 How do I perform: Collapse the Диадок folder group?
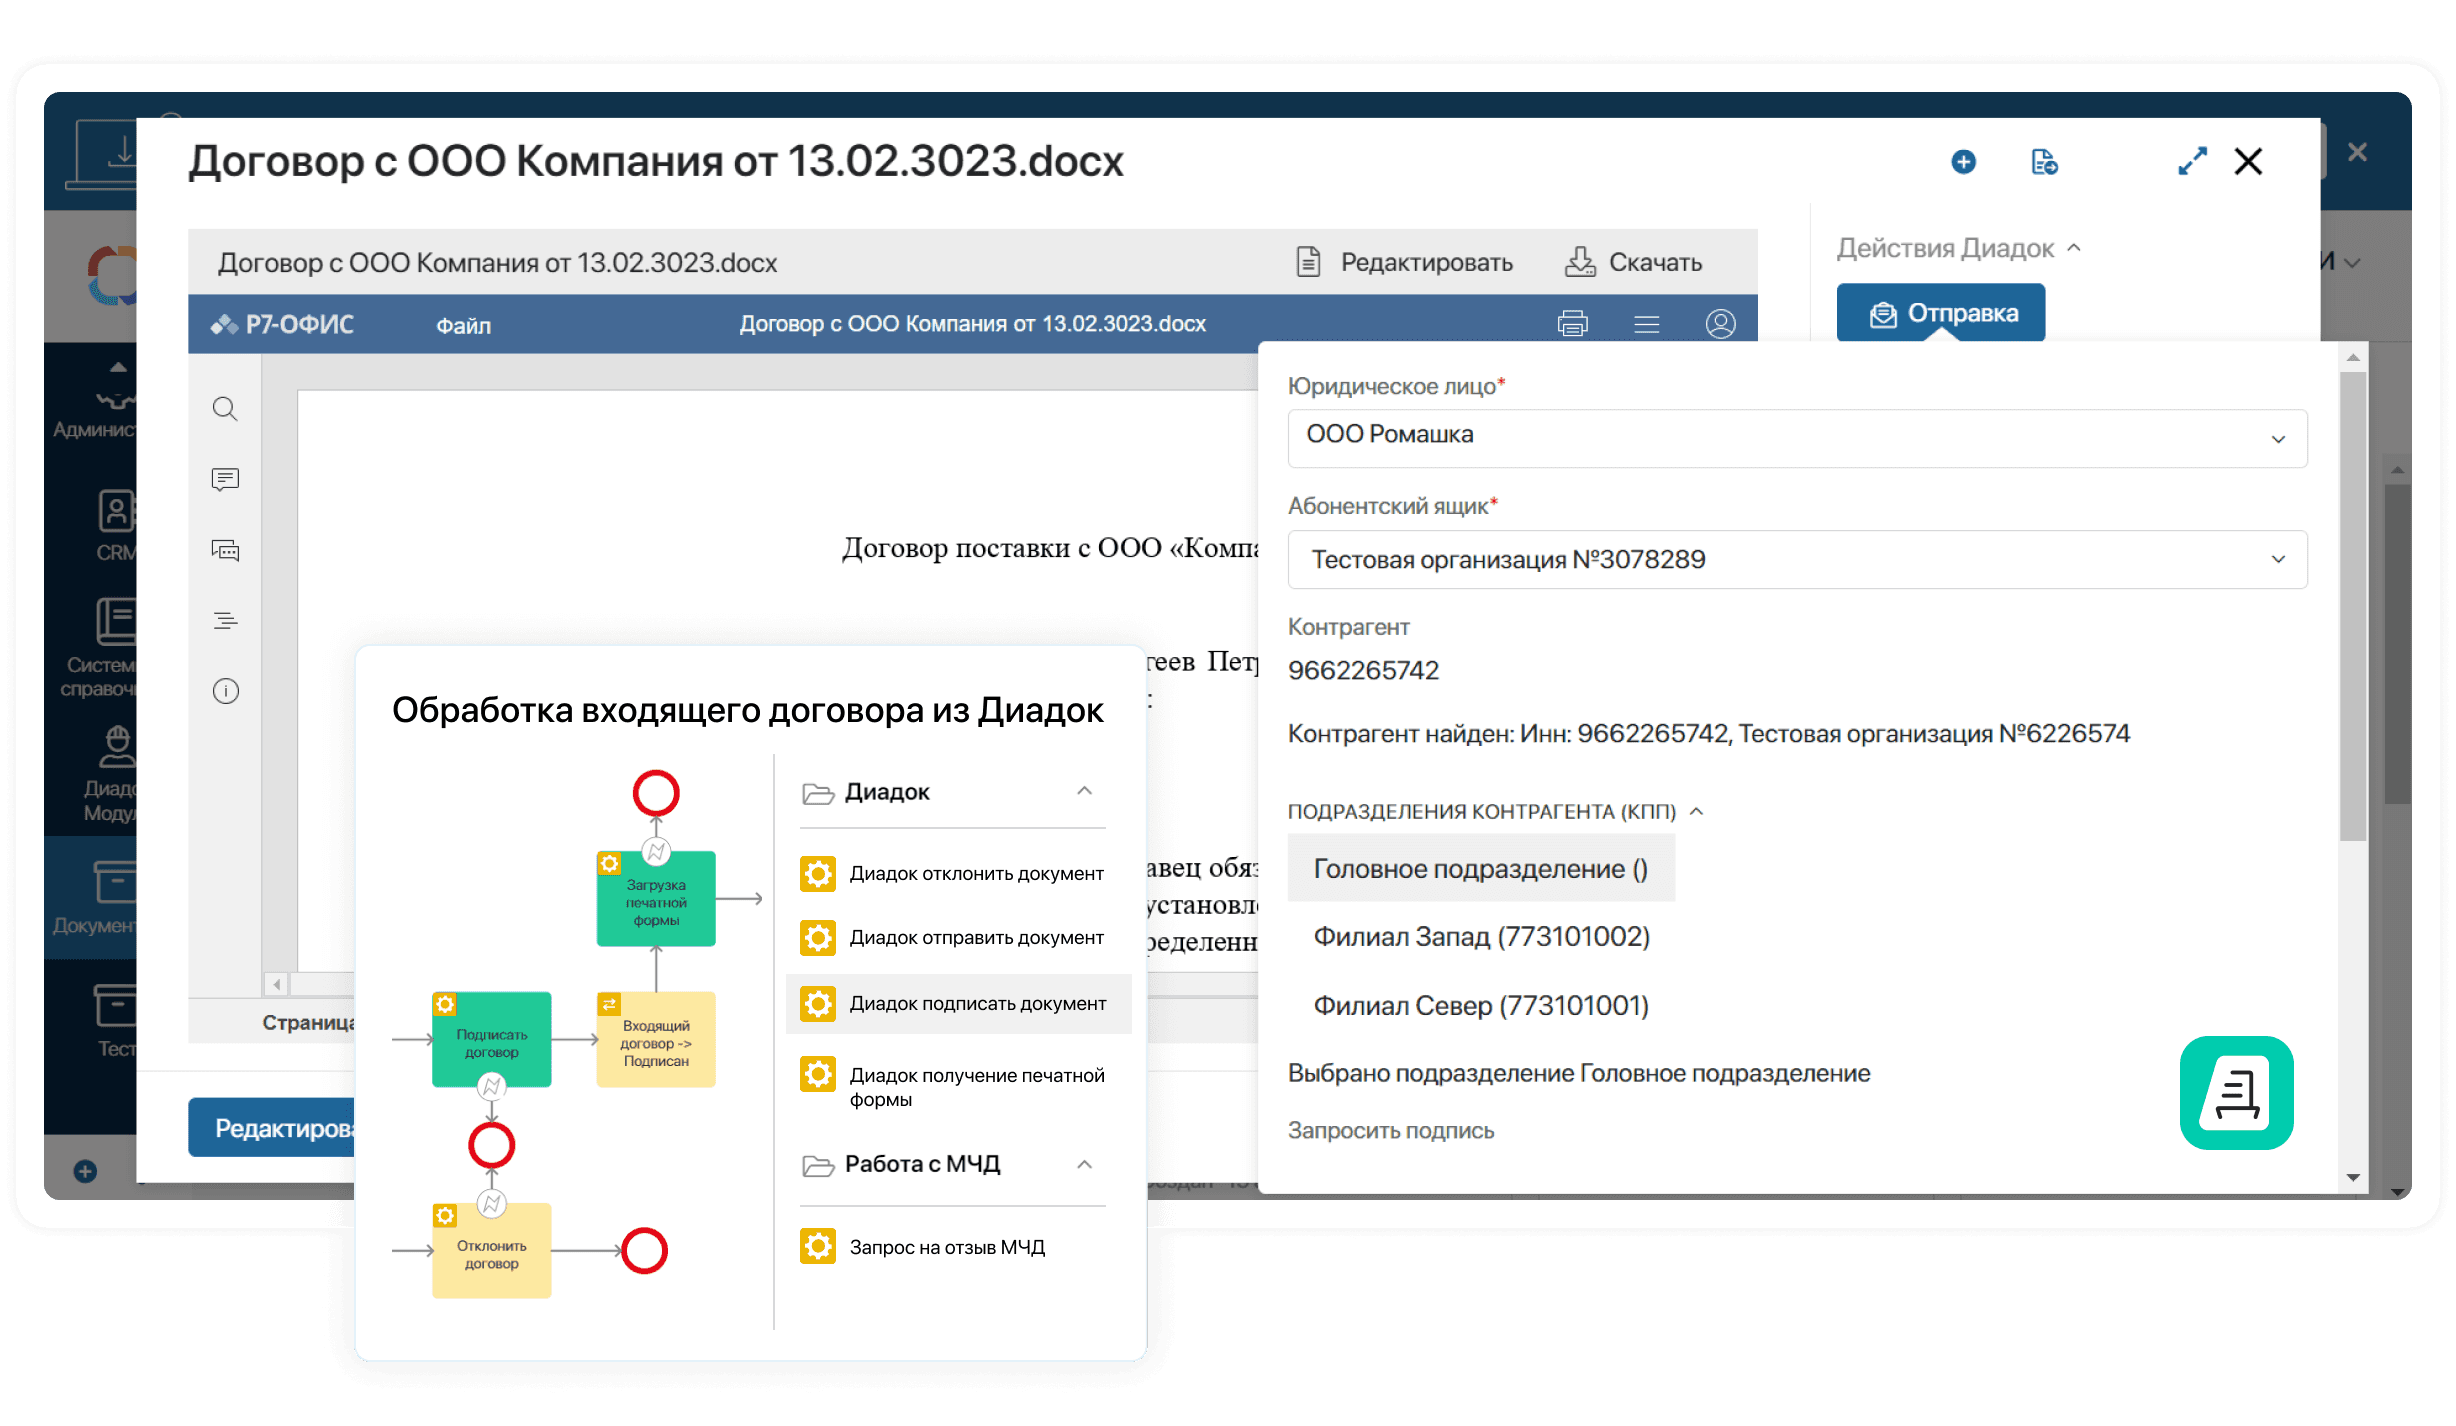pyautogui.click(x=1084, y=791)
